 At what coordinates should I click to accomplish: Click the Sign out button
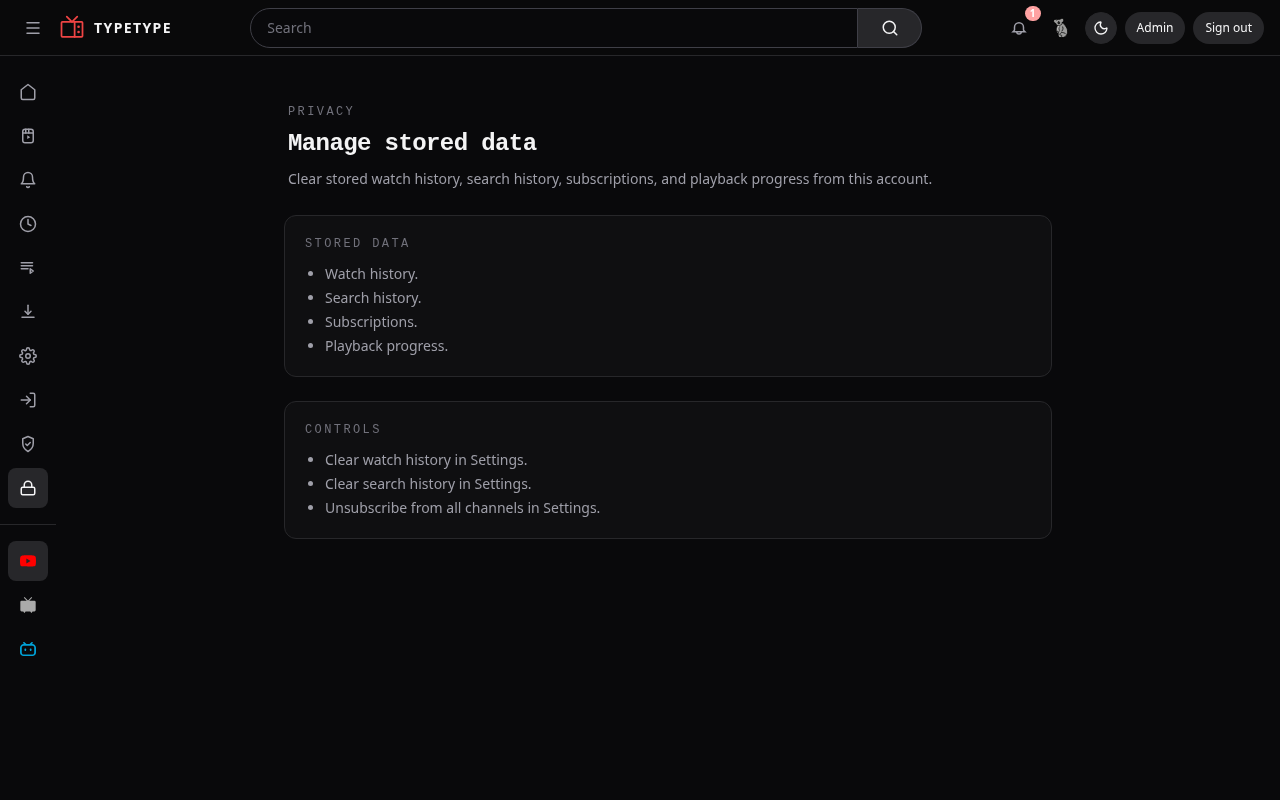tap(1228, 28)
